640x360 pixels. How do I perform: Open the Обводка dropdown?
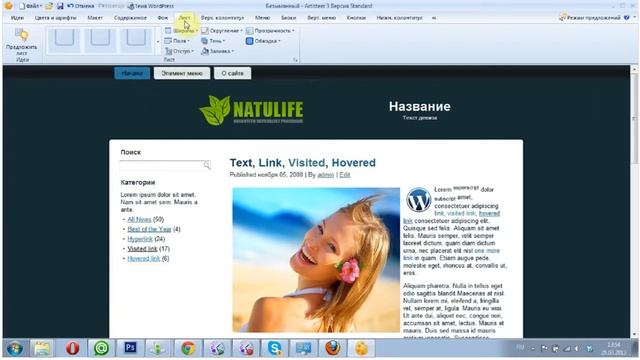[x=263, y=41]
